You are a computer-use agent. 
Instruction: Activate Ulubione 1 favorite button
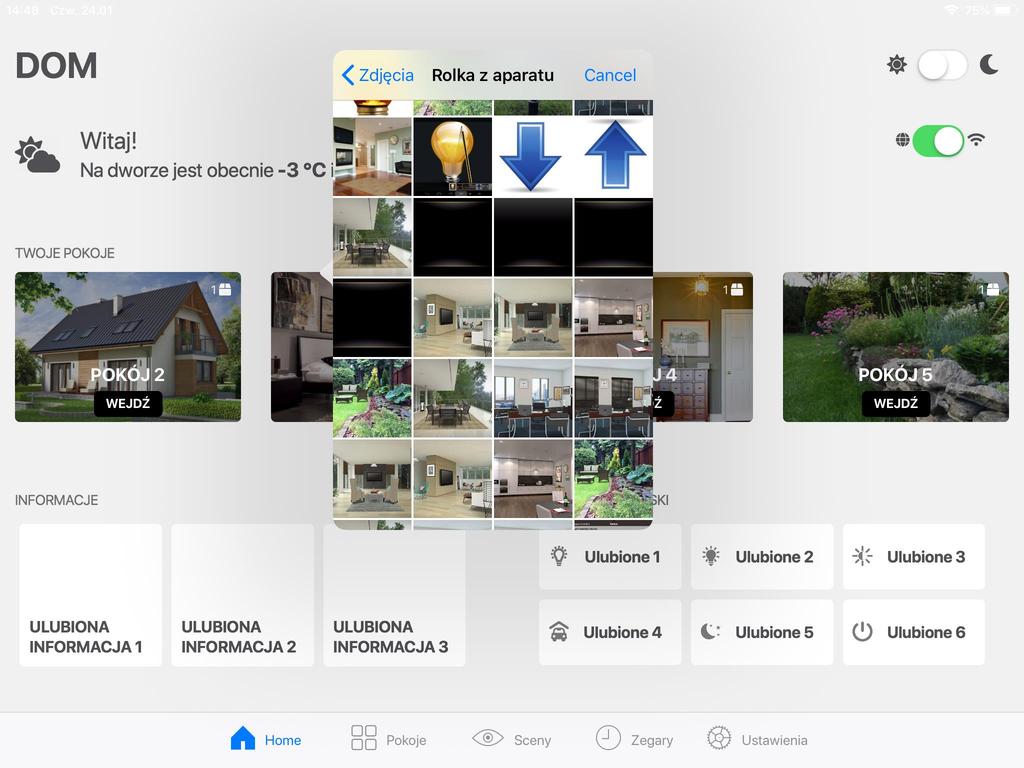coord(610,556)
